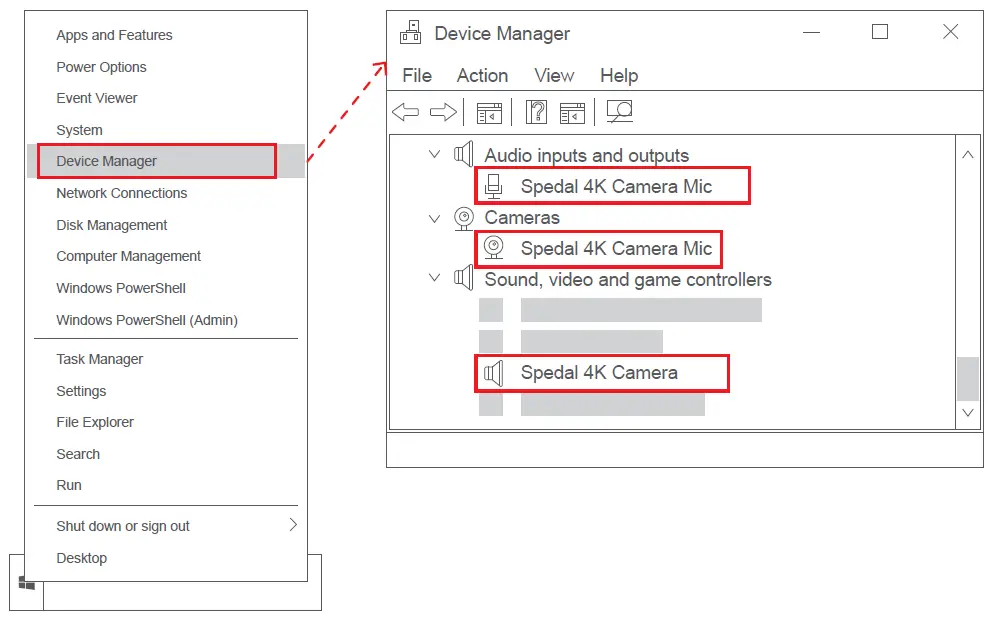992x618 pixels.
Task: Click the Cameras category label
Action: [x=522, y=218]
